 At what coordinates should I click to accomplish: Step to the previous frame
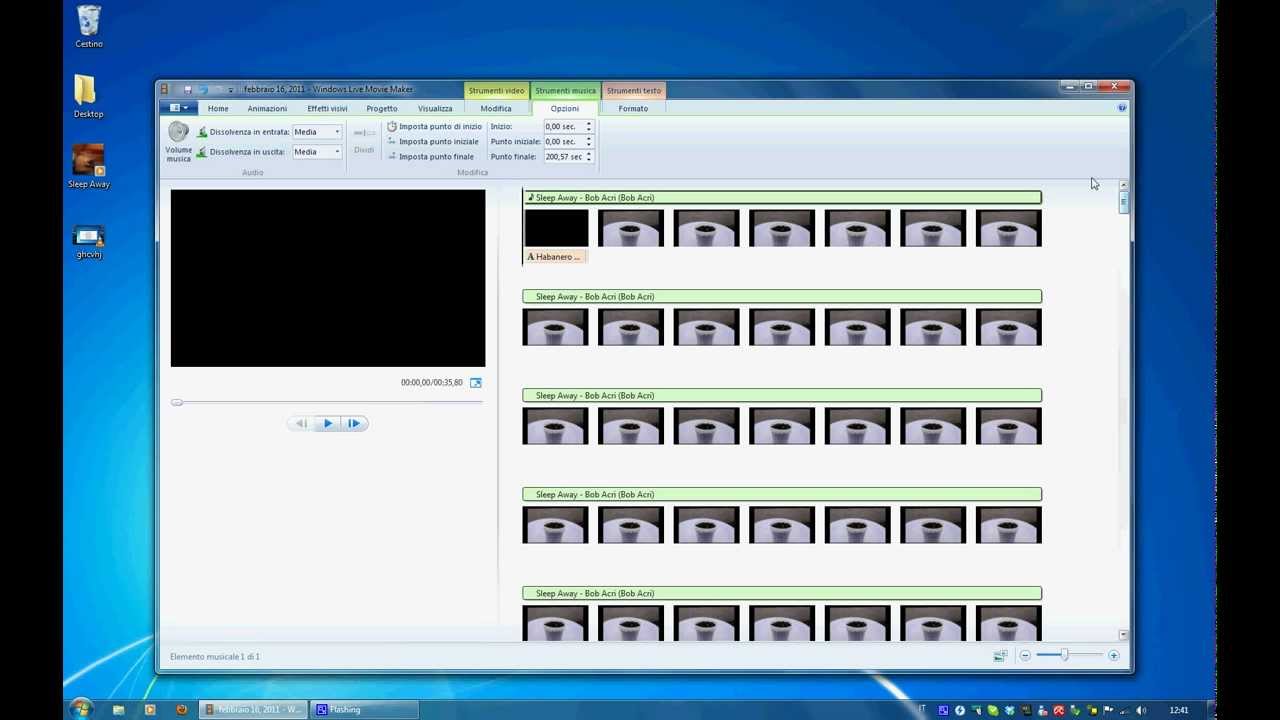[x=300, y=424]
